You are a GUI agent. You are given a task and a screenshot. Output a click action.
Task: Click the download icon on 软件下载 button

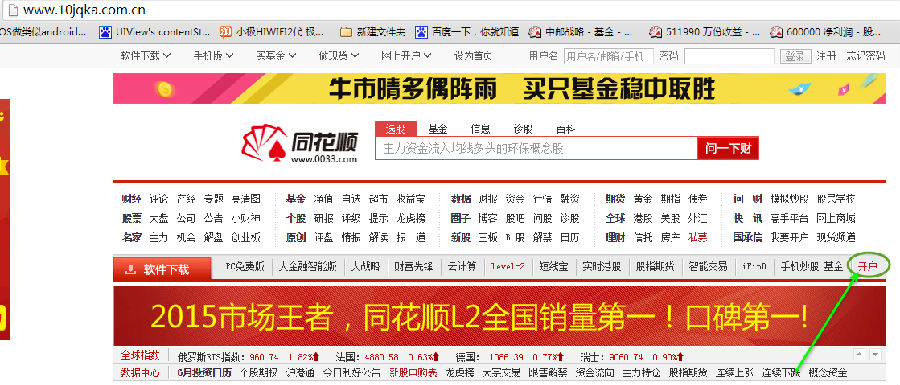(131, 269)
